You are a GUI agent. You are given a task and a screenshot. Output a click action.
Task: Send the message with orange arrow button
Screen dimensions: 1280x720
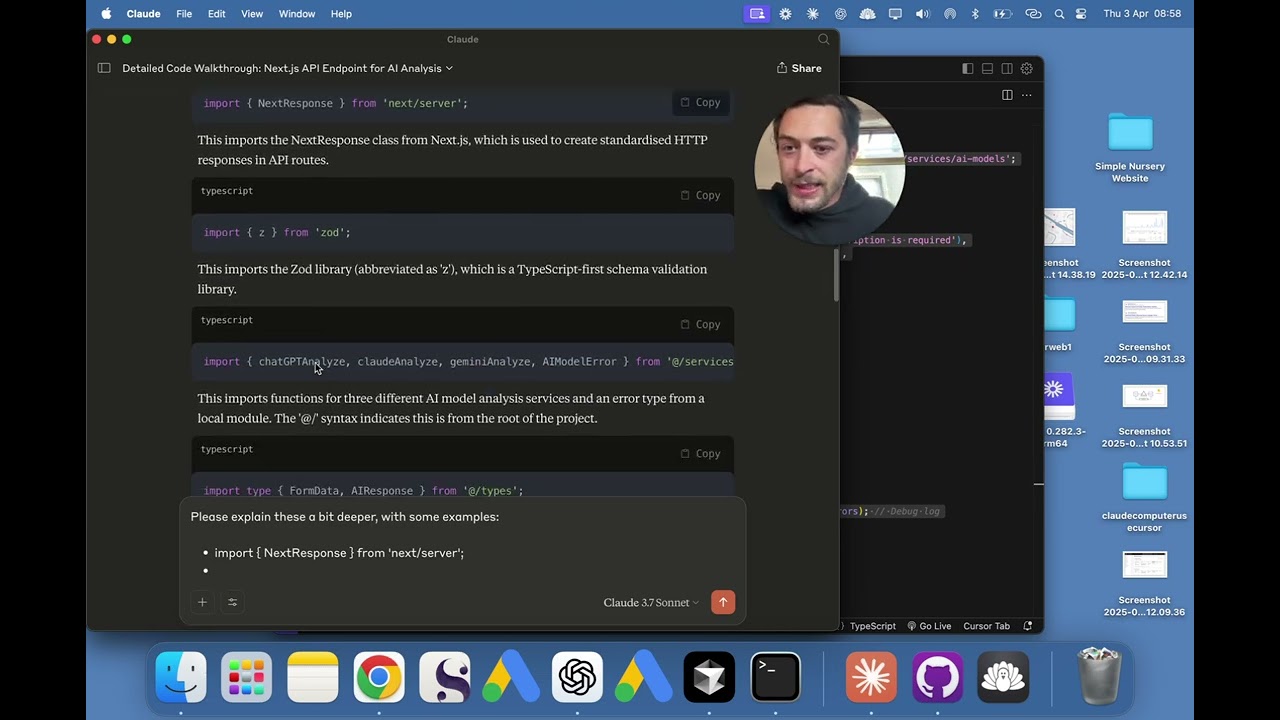pos(723,602)
